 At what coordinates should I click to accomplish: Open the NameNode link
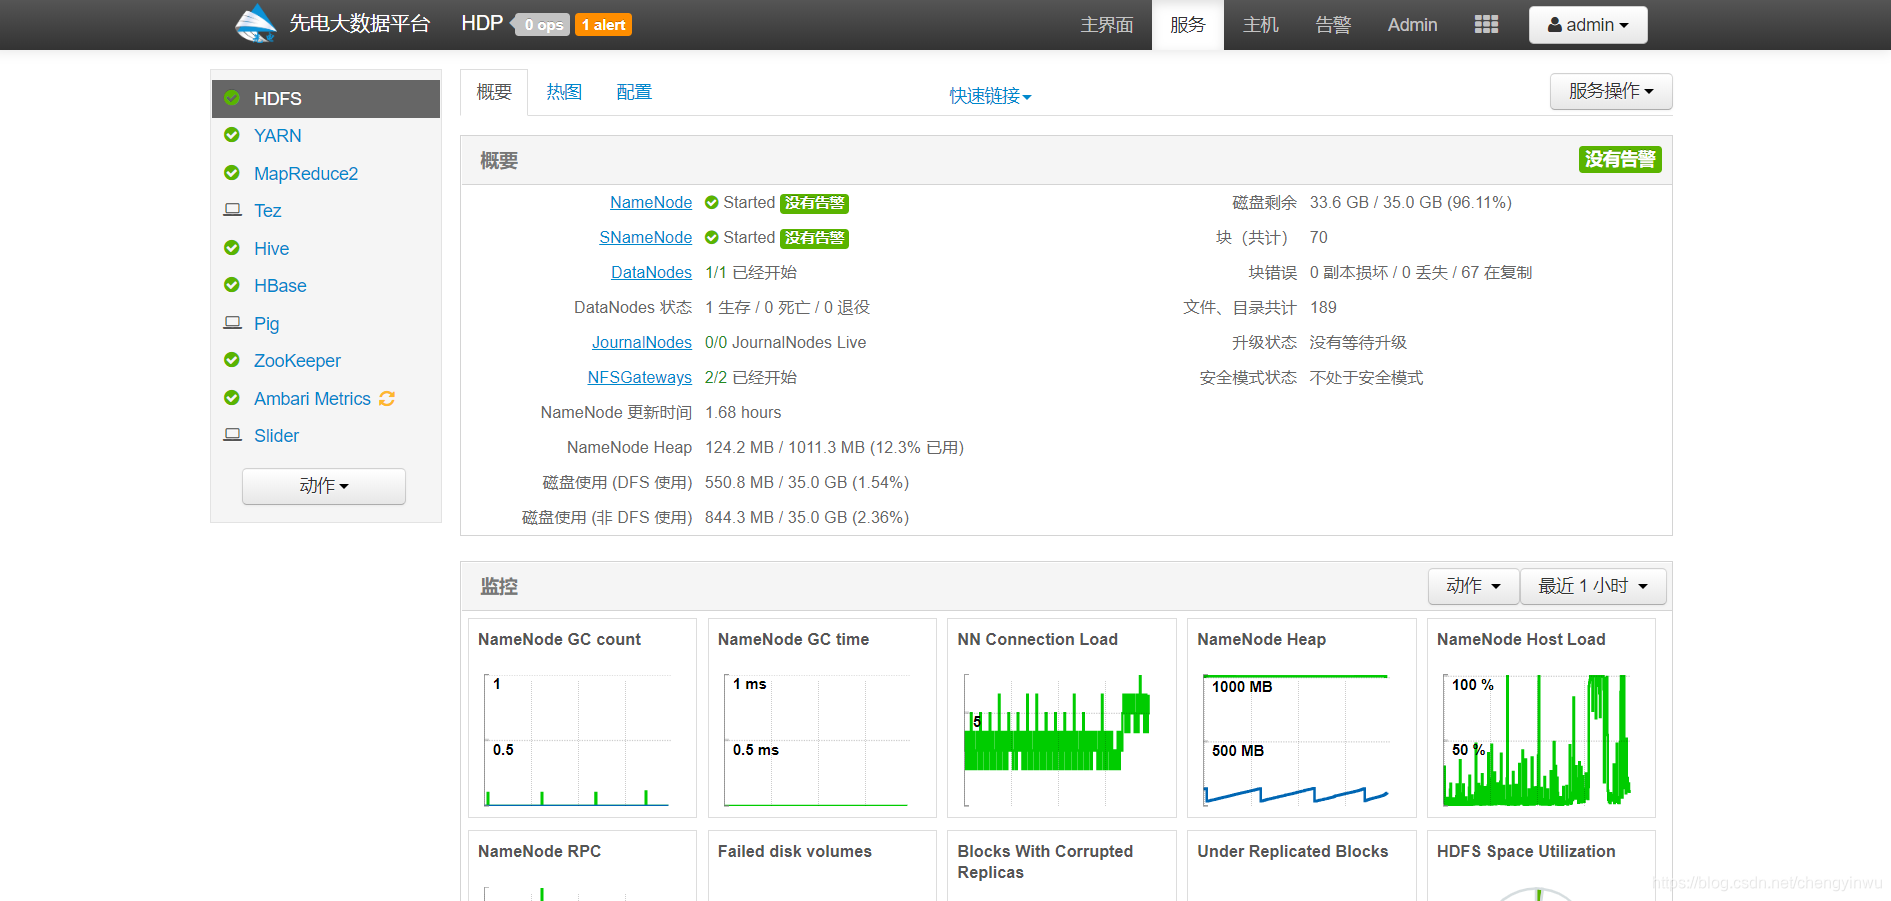pos(651,202)
